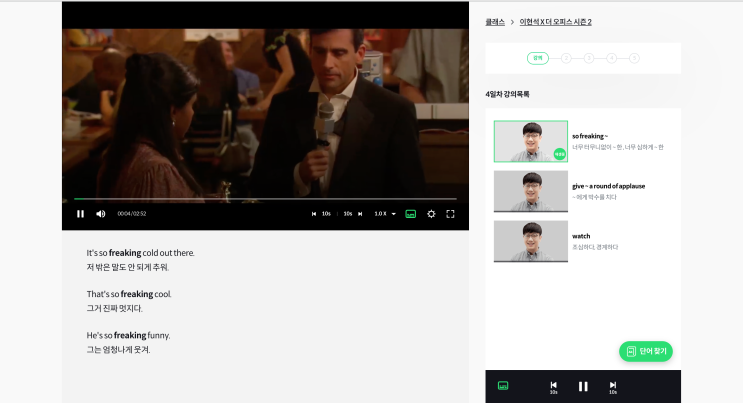The width and height of the screenshot is (743, 403).
Task: Mute the video volume speaker icon
Action: [100, 214]
